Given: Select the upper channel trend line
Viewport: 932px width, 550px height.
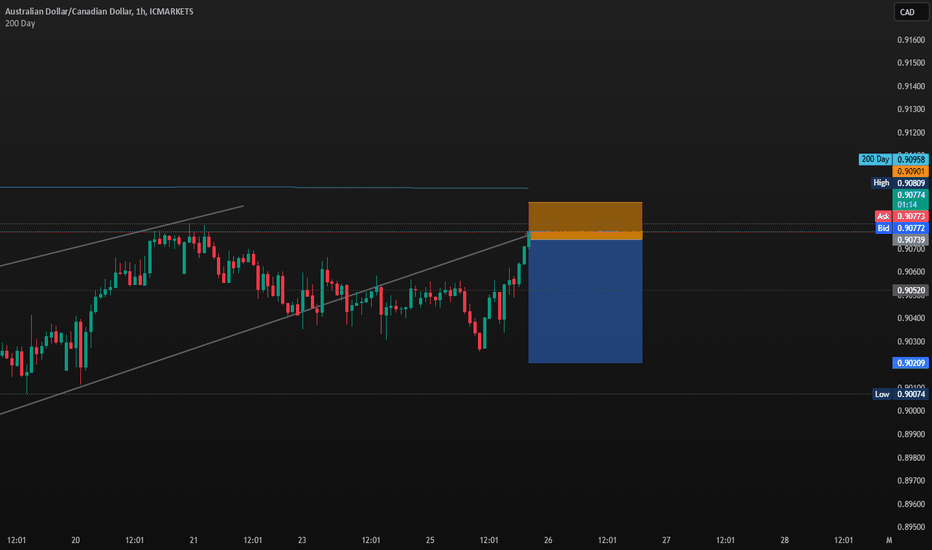Looking at the screenshot, I should (122, 235).
